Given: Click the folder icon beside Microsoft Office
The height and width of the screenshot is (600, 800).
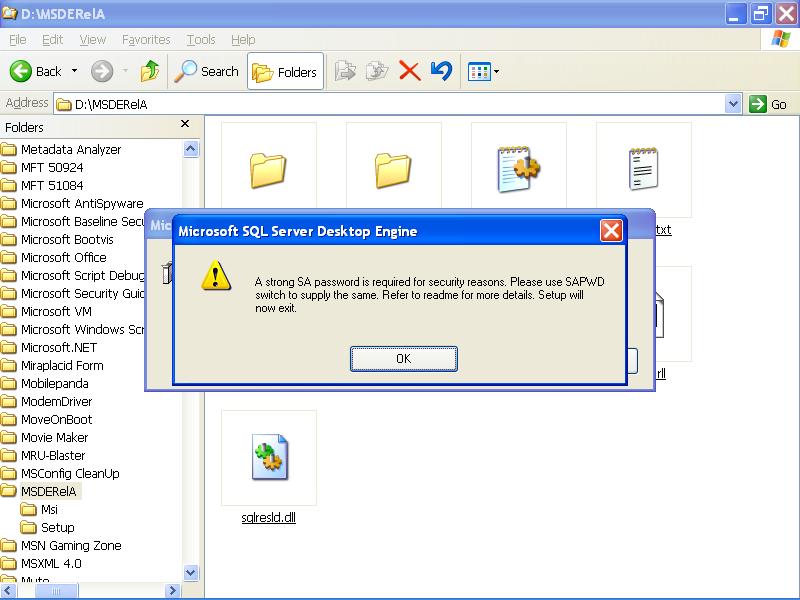Looking at the screenshot, I should (9, 258).
